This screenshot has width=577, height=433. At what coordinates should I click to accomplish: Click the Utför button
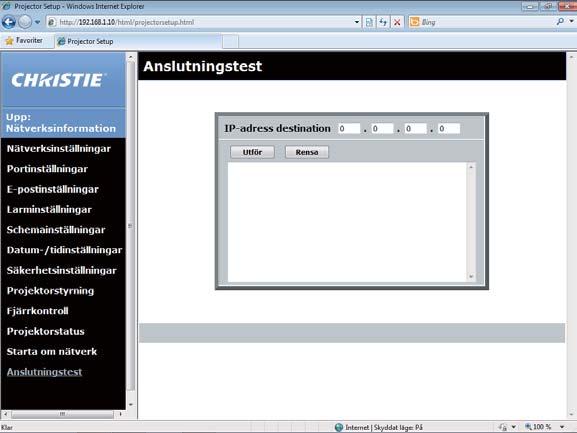[252, 152]
